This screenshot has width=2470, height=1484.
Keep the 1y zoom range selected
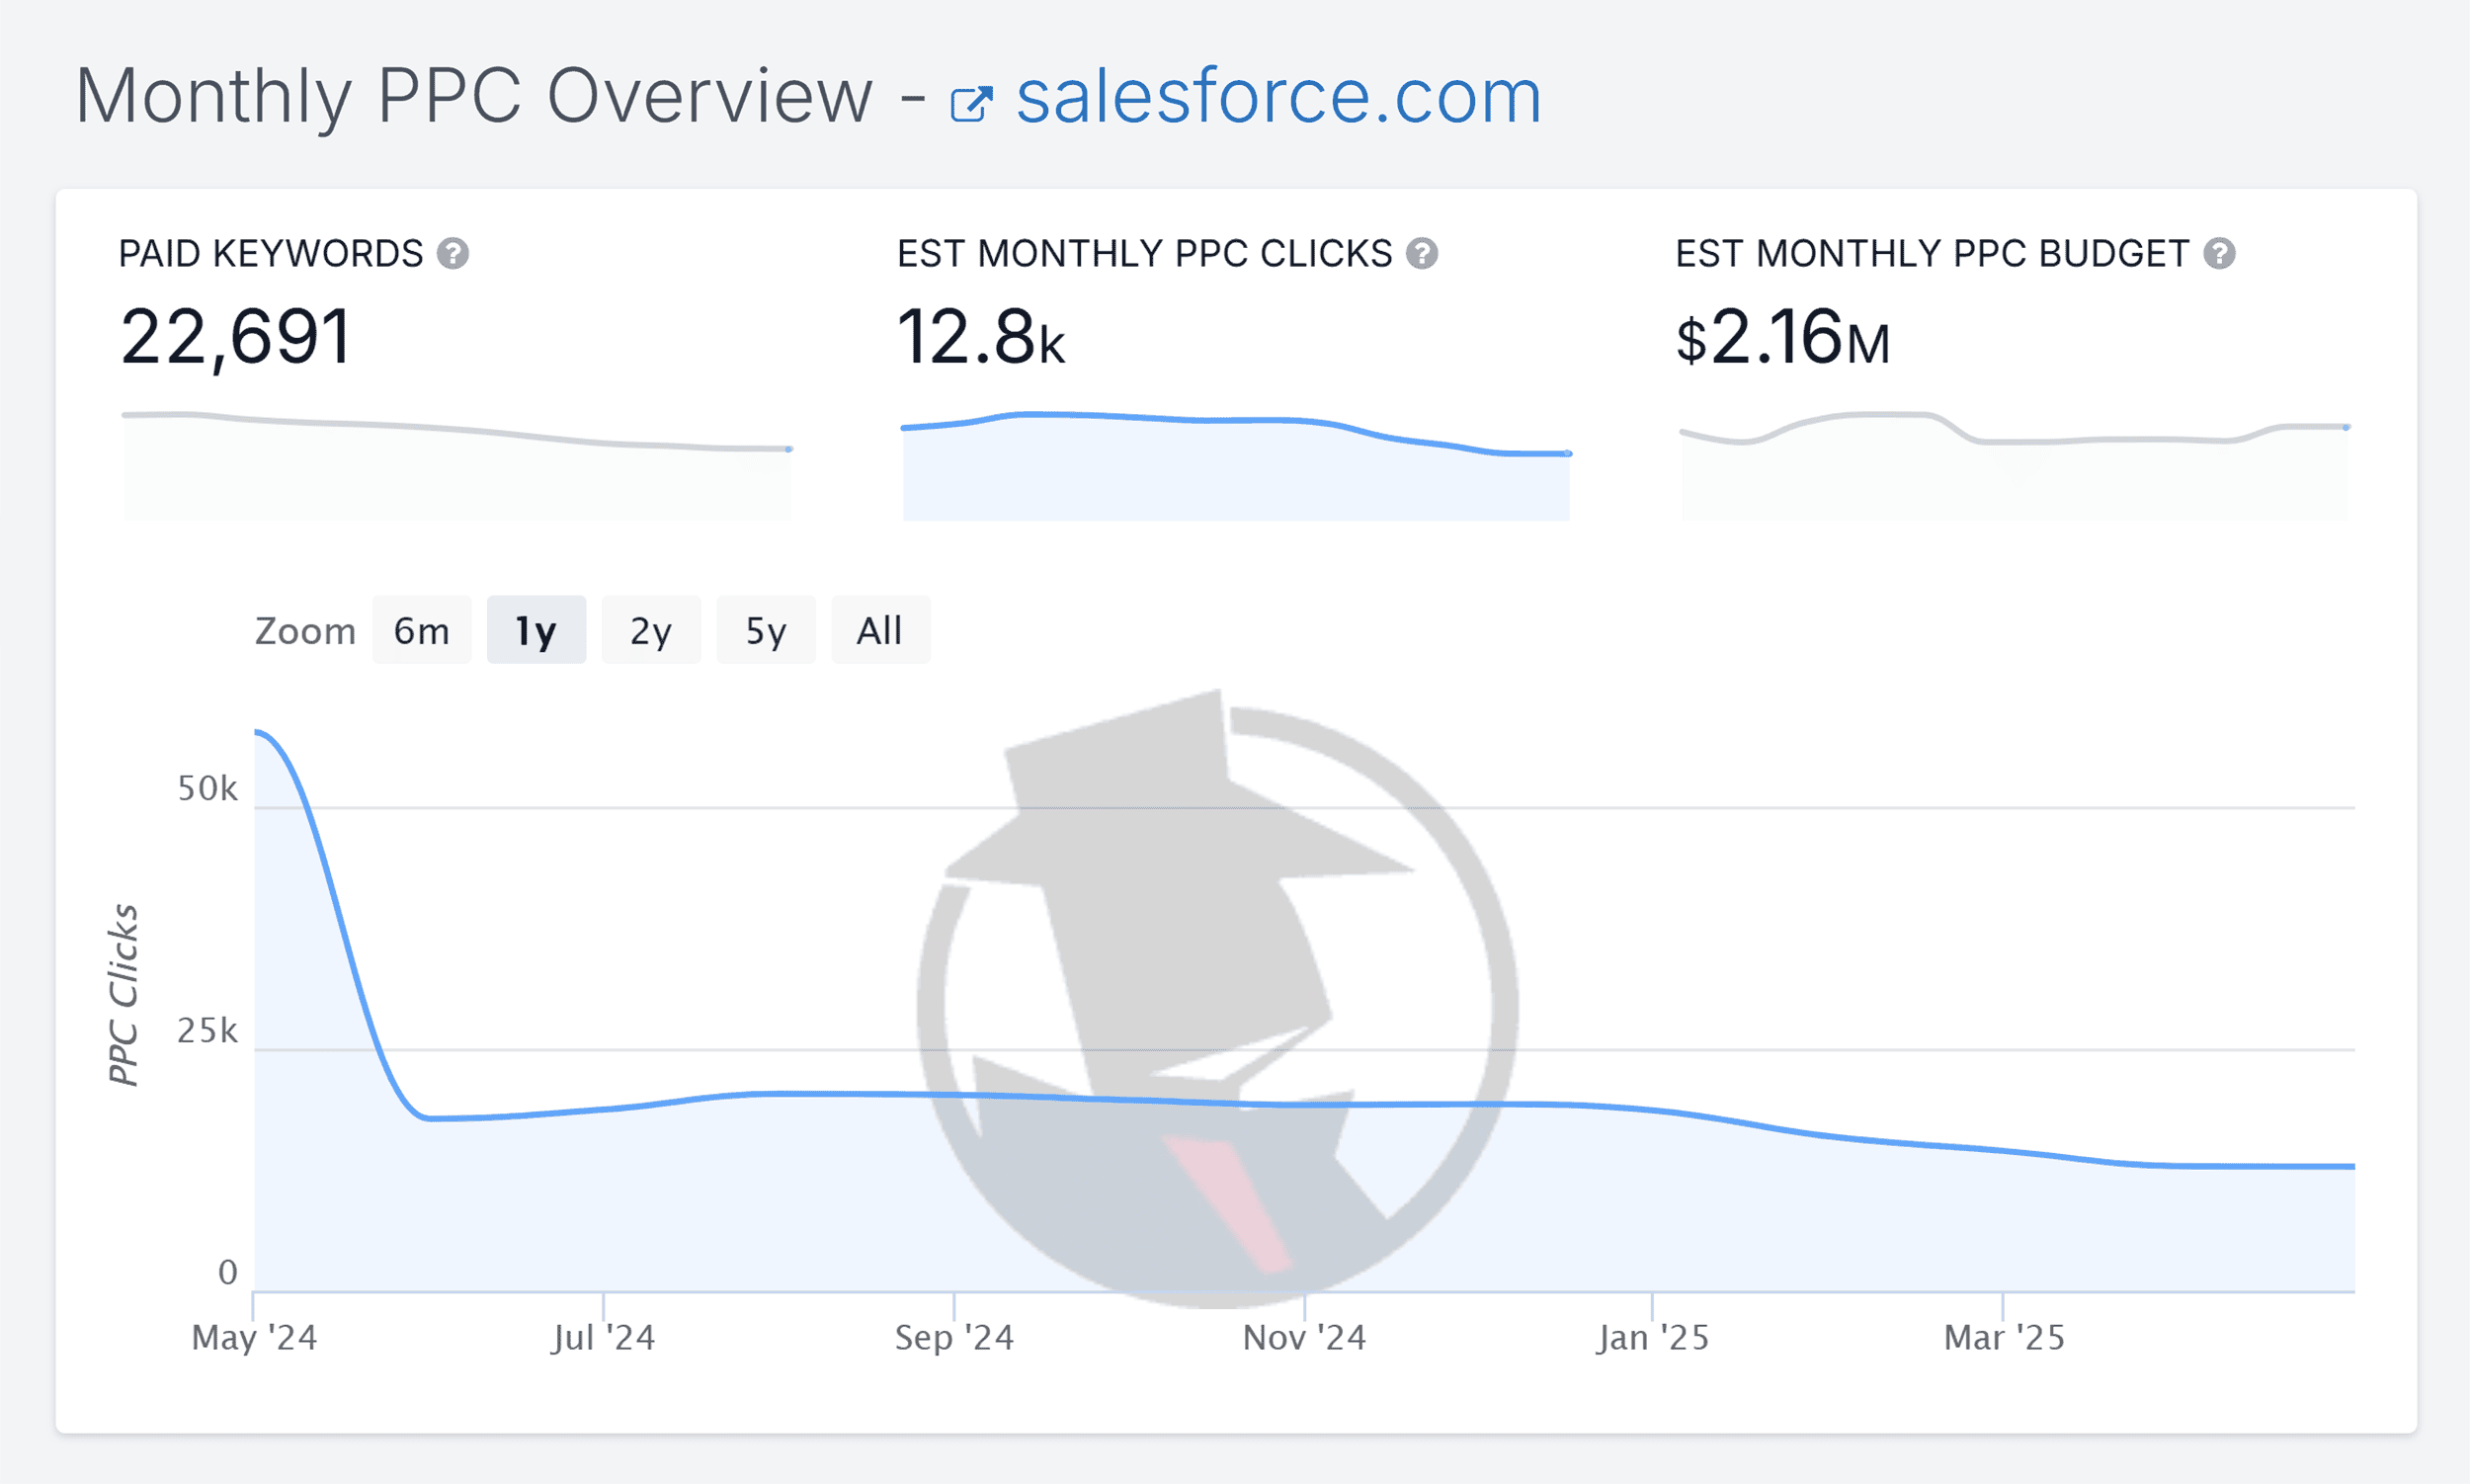(x=536, y=629)
